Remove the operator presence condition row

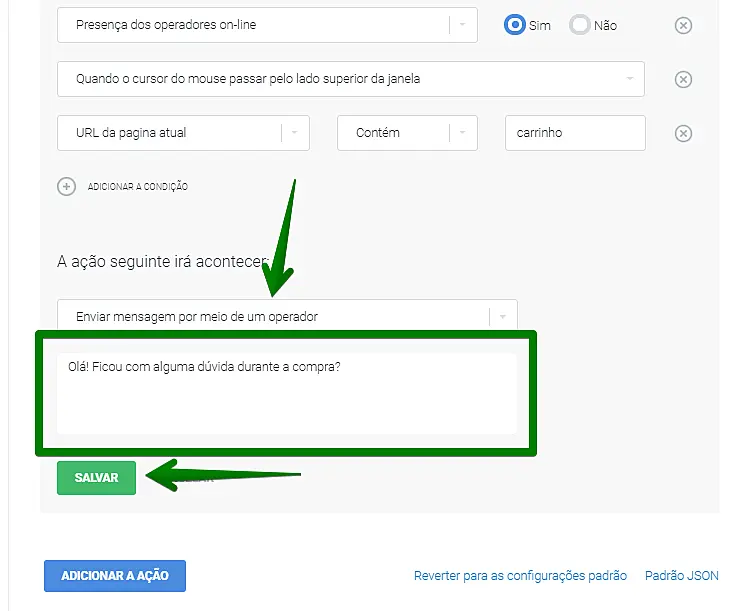tap(683, 26)
